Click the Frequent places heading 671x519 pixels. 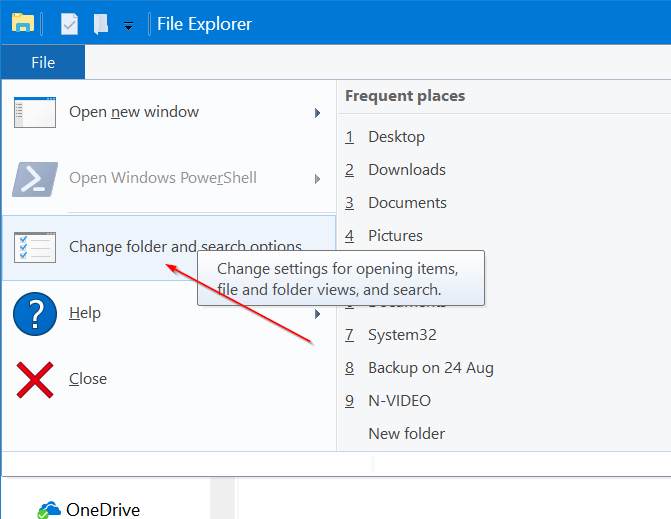coord(405,96)
